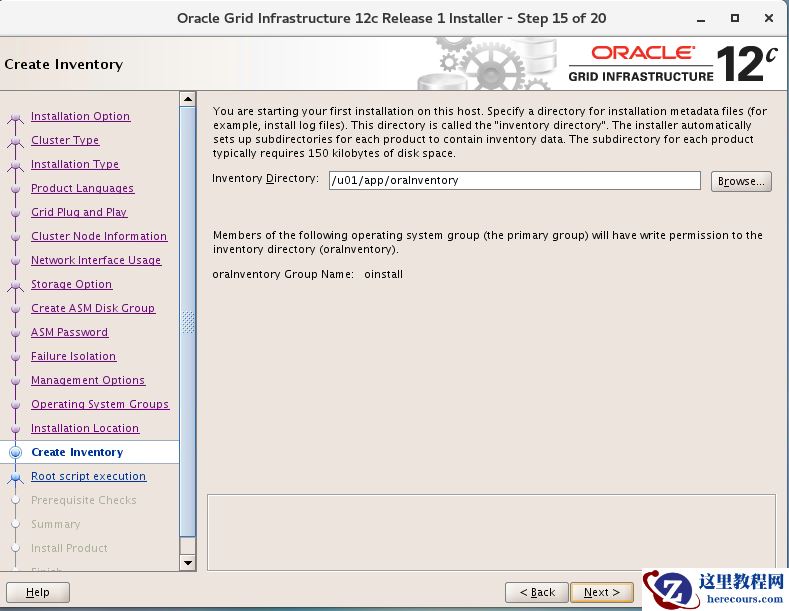Click the disabled Install Product step
Viewport: 789px width, 611px height.
[69, 548]
